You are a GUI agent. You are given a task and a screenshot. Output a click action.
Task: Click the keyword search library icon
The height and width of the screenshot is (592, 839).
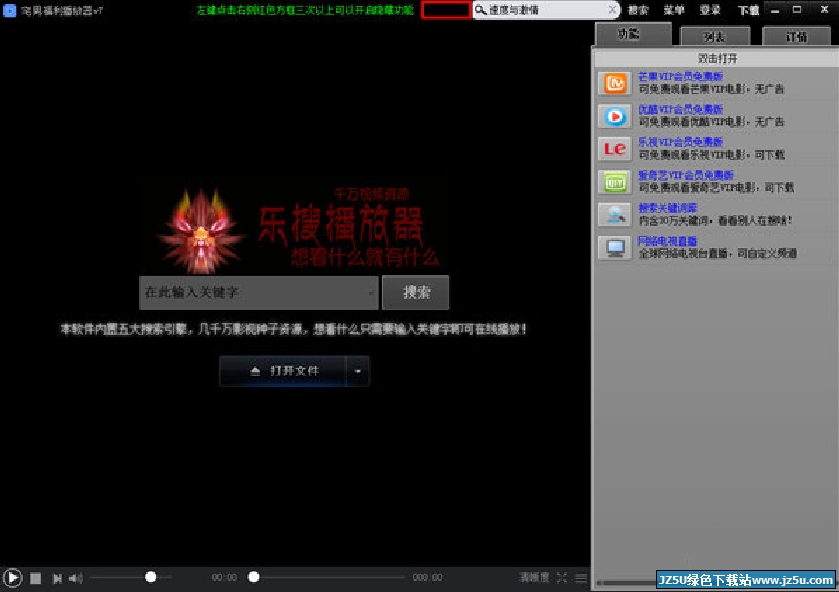tap(614, 215)
